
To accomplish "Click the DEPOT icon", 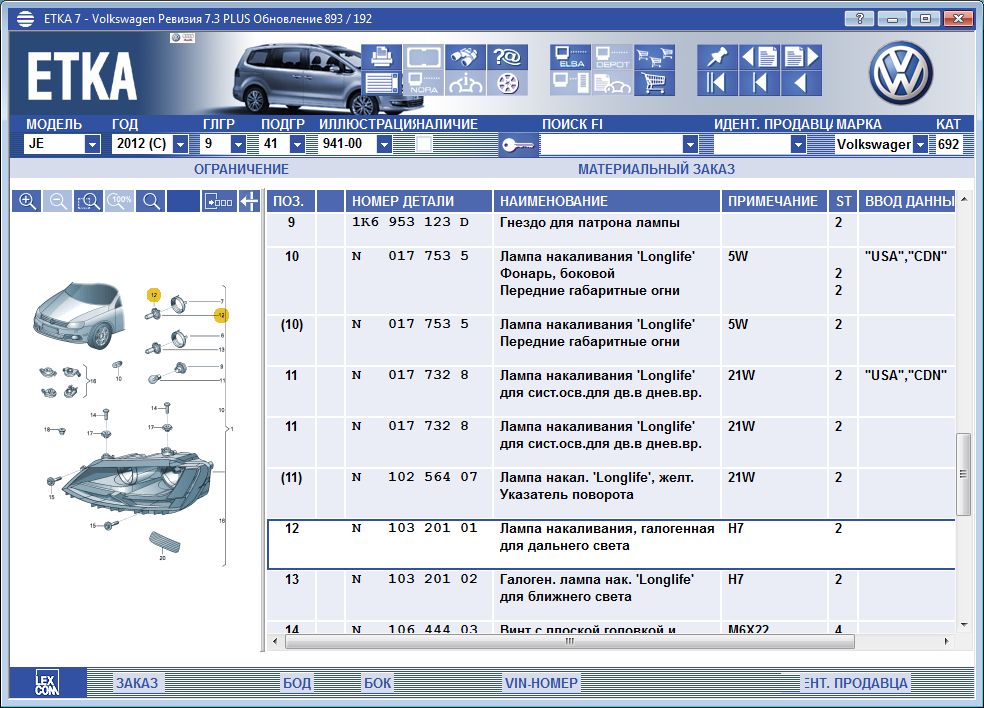I will click(x=612, y=57).
